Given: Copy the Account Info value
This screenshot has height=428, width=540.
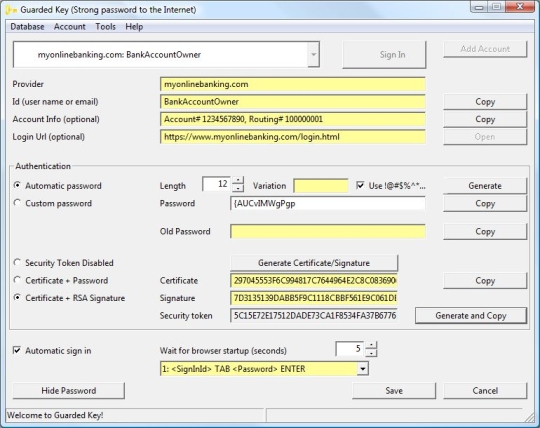Looking at the screenshot, I should point(485,119).
